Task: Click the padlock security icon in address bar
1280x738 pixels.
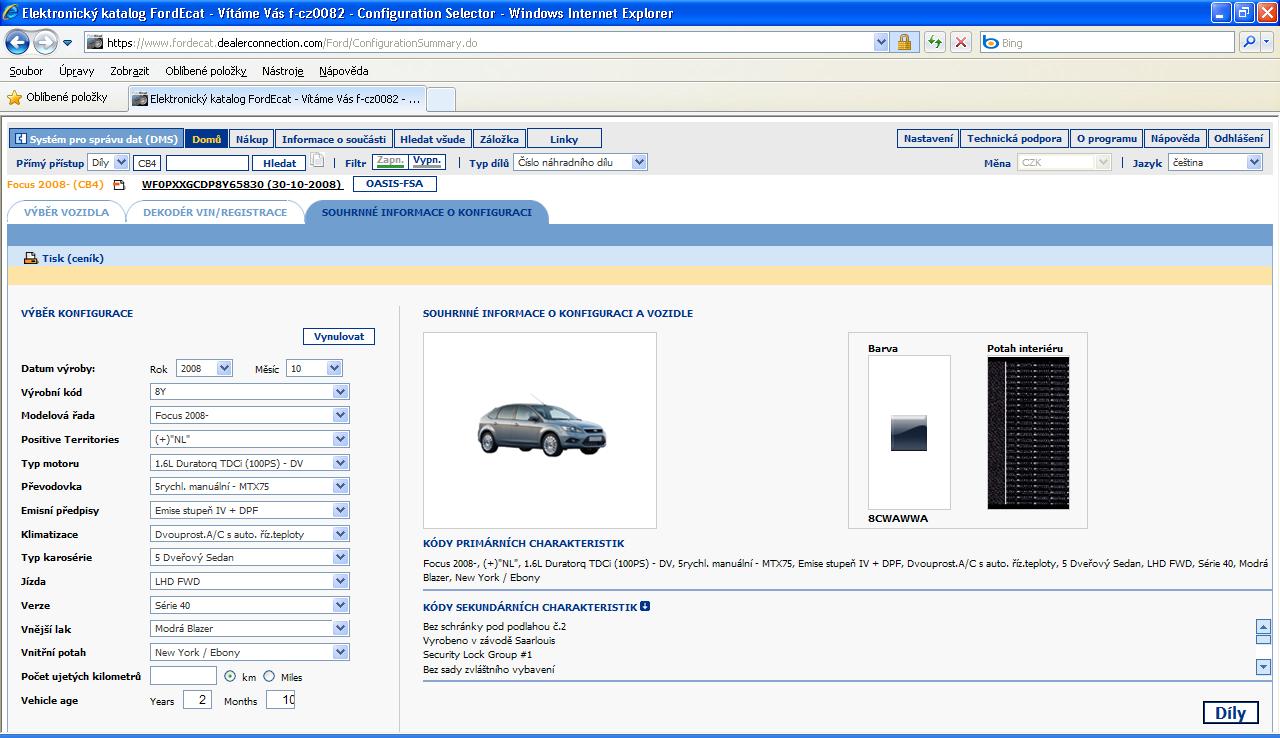Action: click(904, 42)
